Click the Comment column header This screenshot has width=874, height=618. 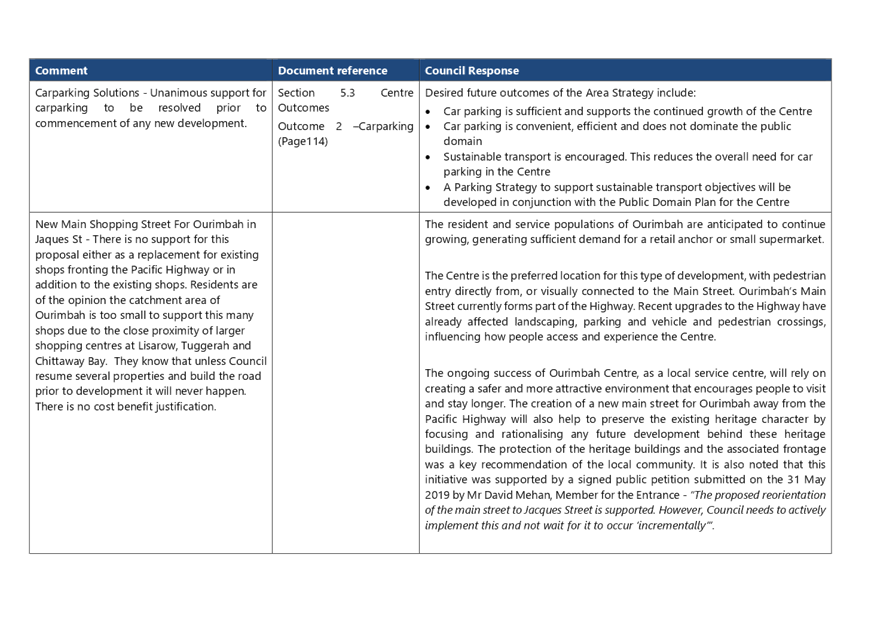pyautogui.click(x=60, y=71)
